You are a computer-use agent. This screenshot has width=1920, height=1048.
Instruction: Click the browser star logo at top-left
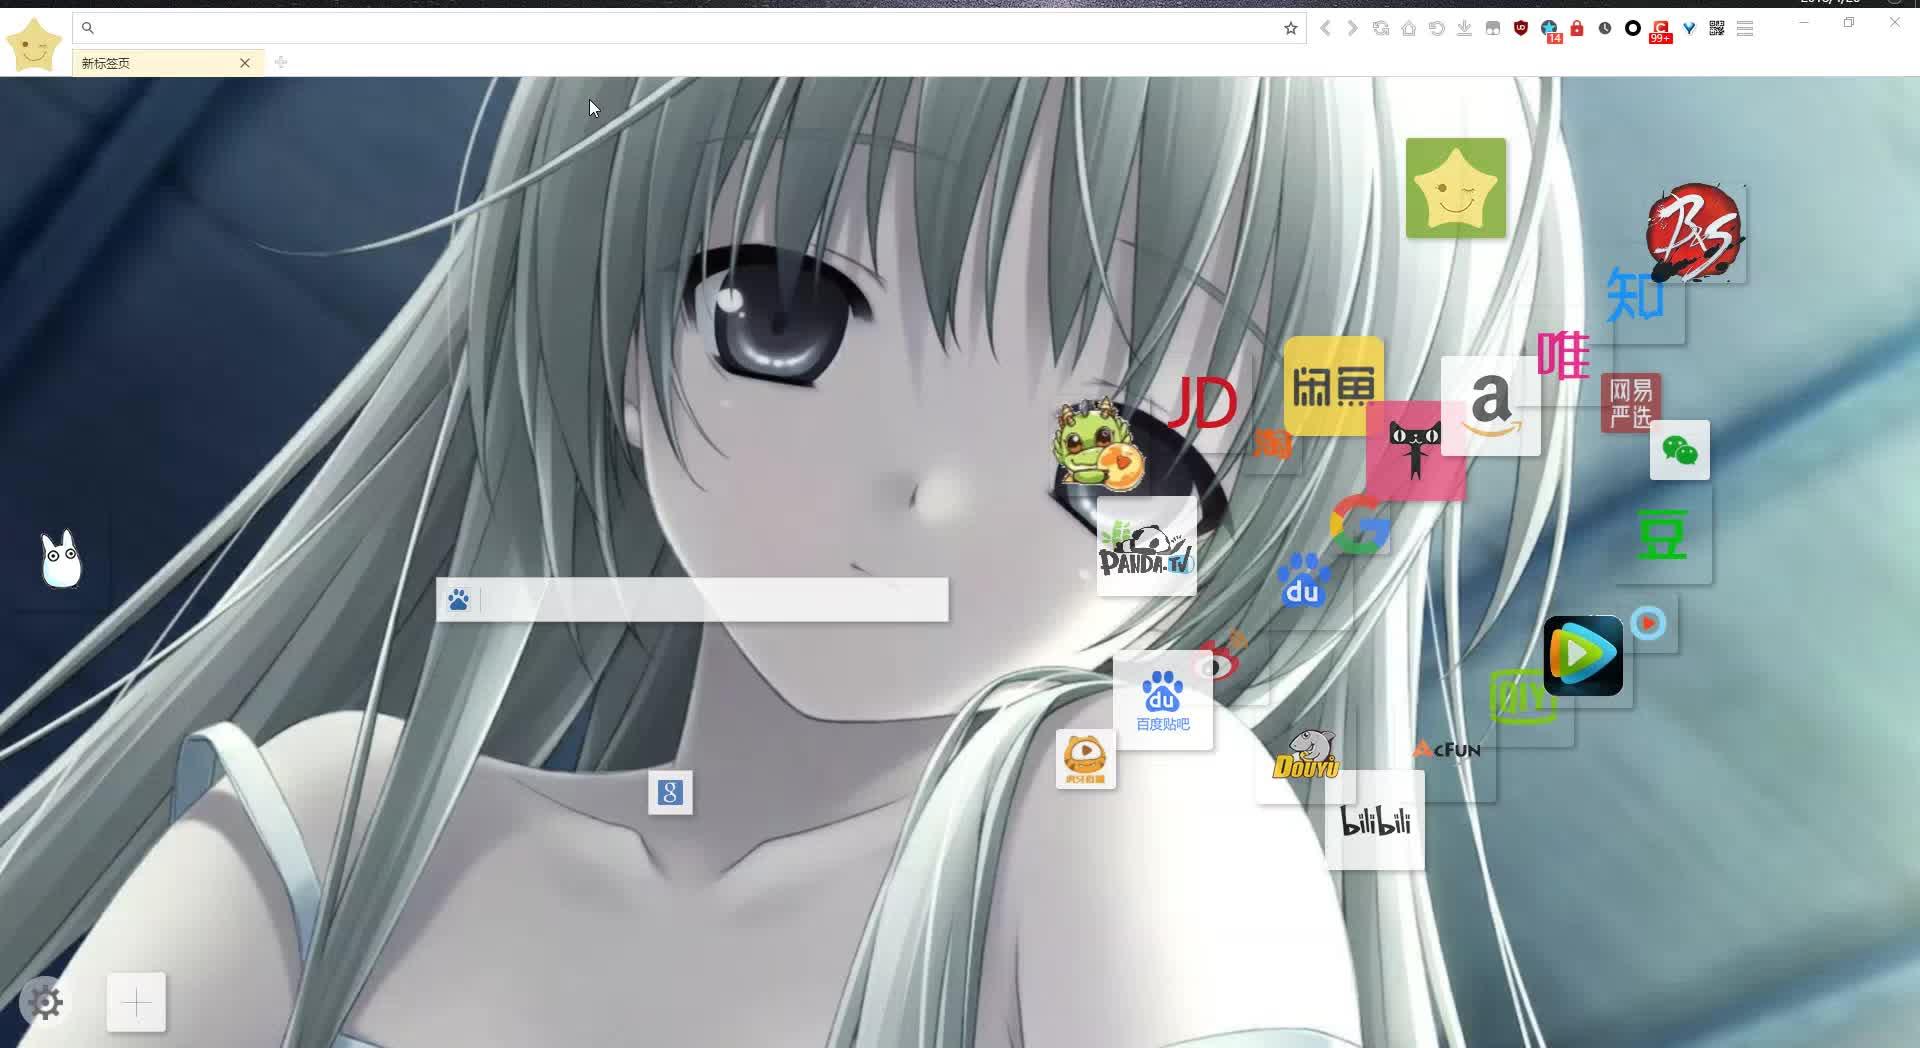point(34,45)
